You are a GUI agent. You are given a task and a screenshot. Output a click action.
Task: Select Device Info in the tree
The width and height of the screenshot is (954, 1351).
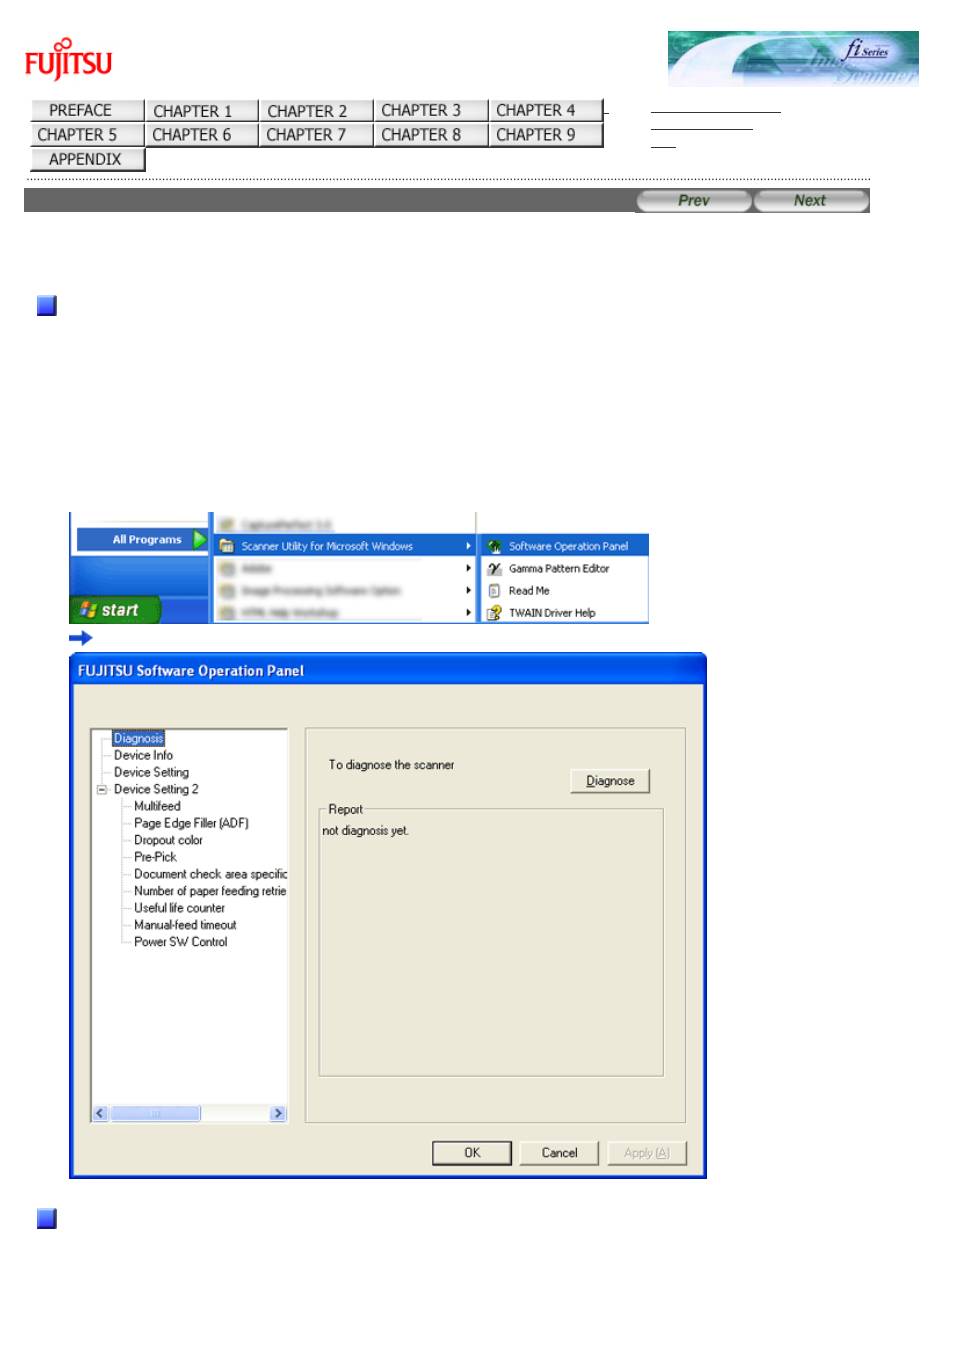point(143,755)
